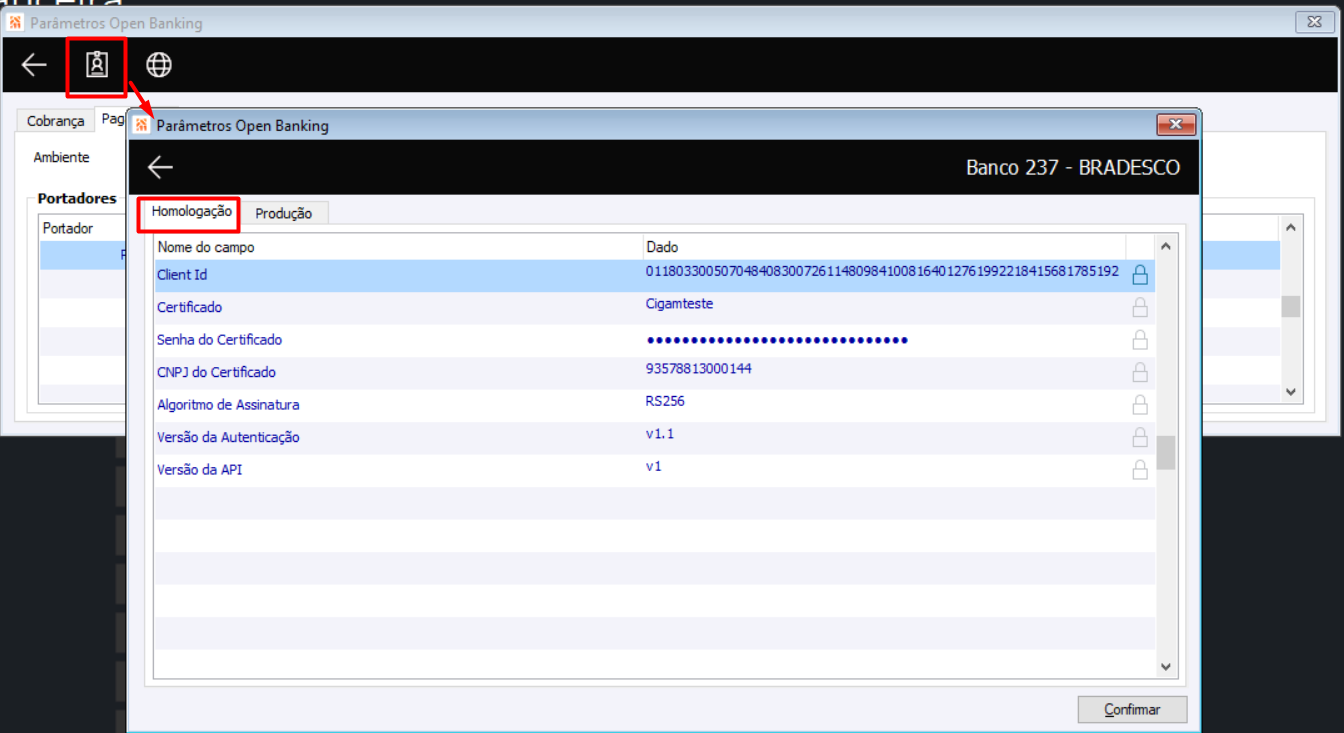Click the lock icon on the Client Id row
The width and height of the screenshot is (1344, 733).
1139,275
